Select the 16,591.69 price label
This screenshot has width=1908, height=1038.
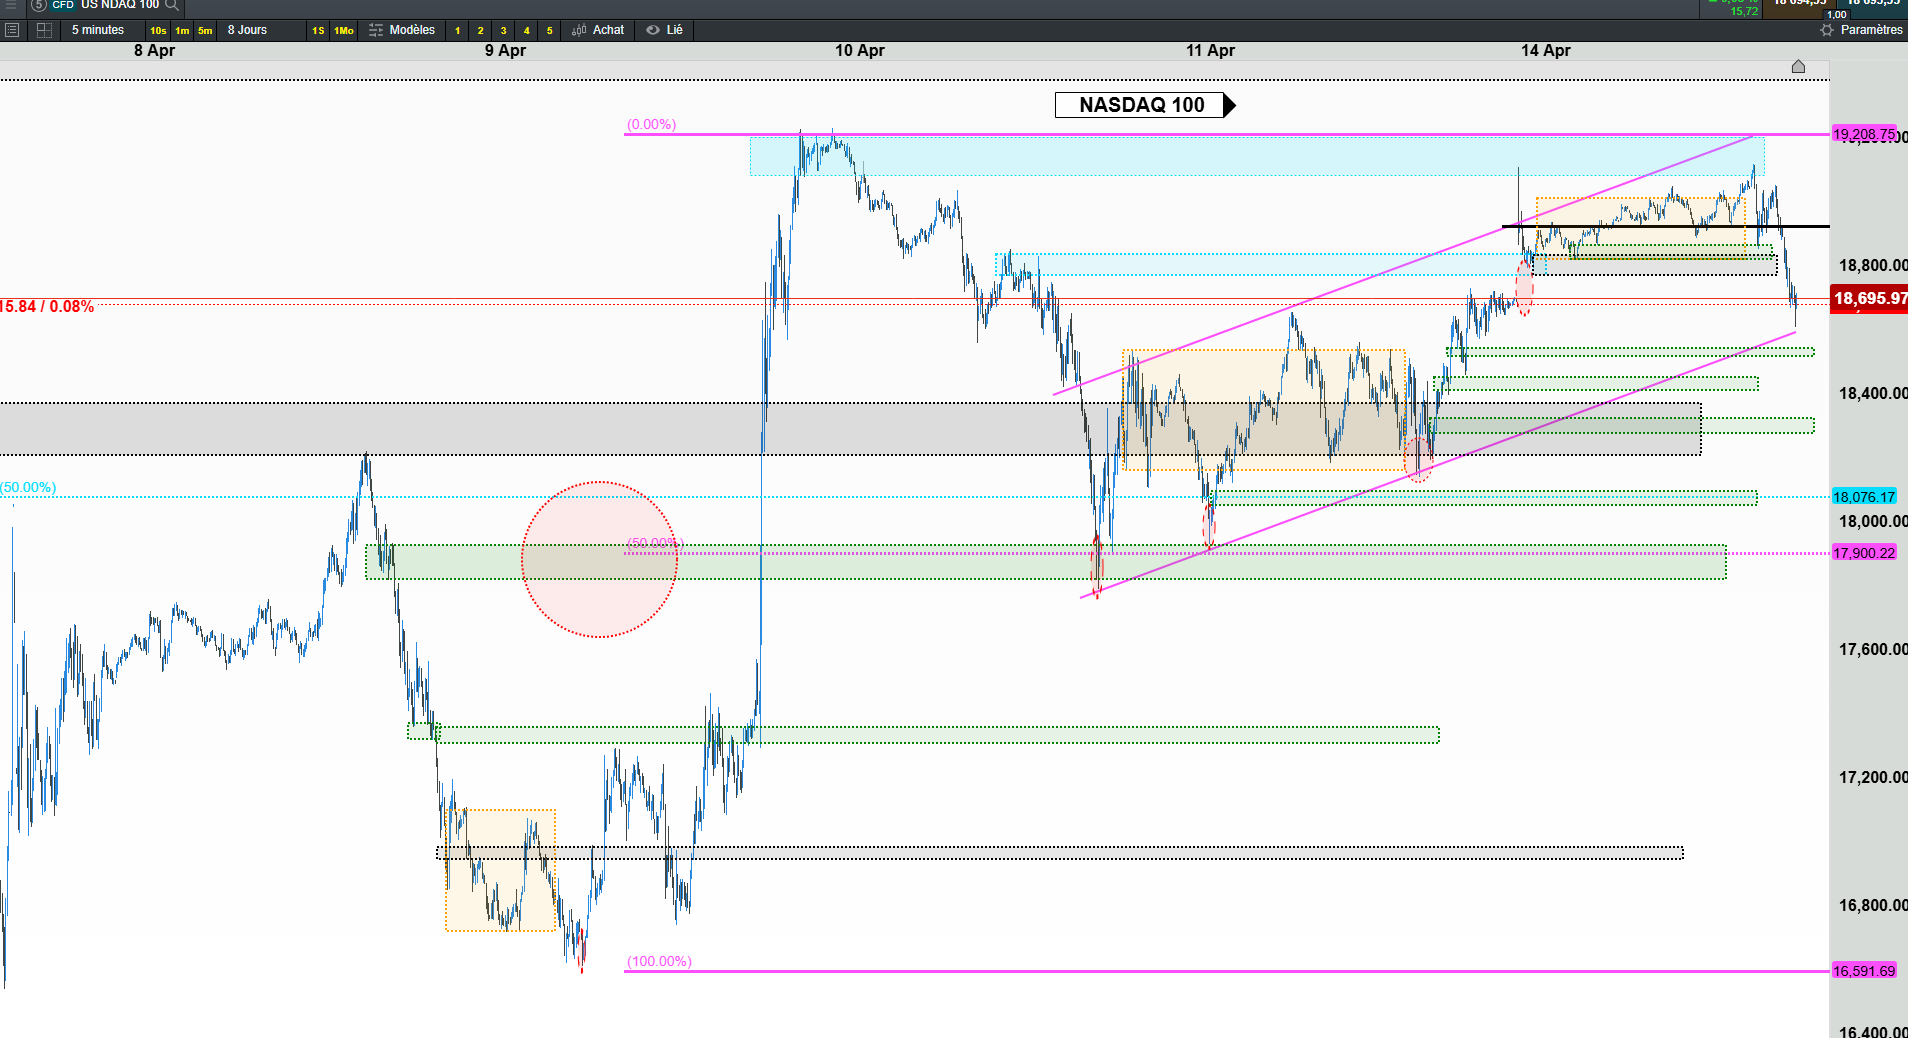pos(1864,971)
